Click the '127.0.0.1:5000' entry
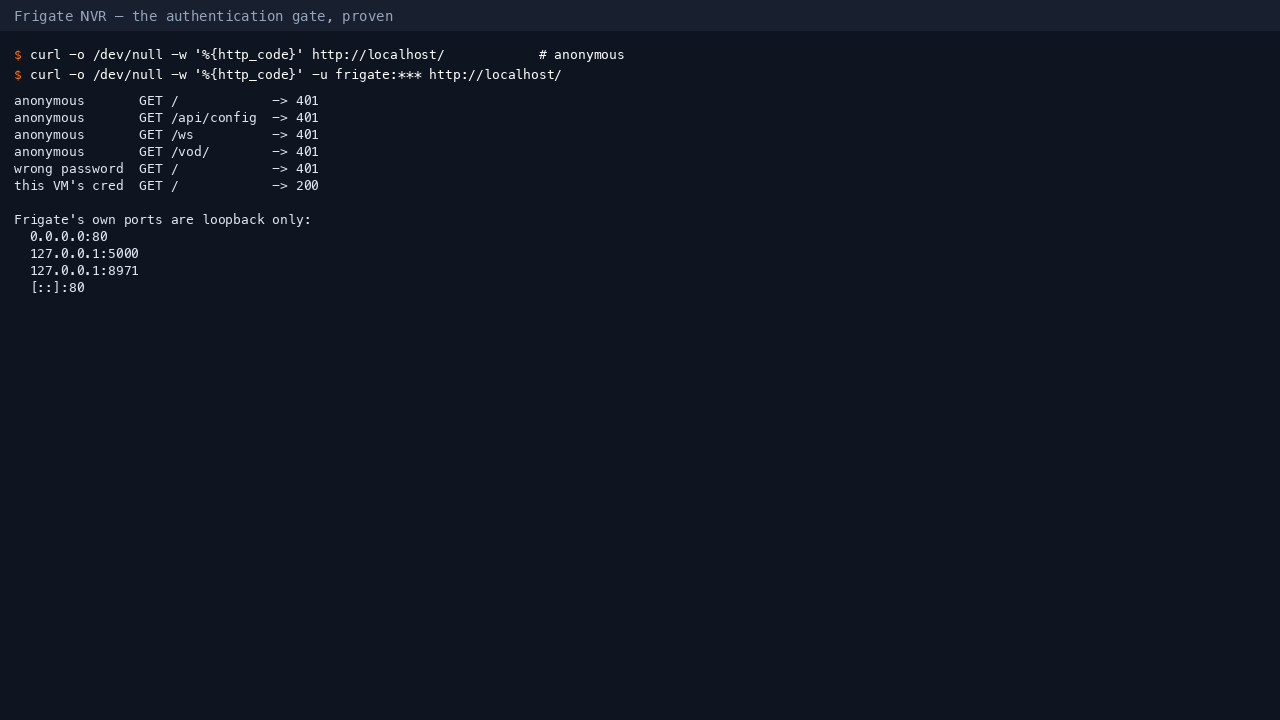The image size is (1280, 720). 84,254
